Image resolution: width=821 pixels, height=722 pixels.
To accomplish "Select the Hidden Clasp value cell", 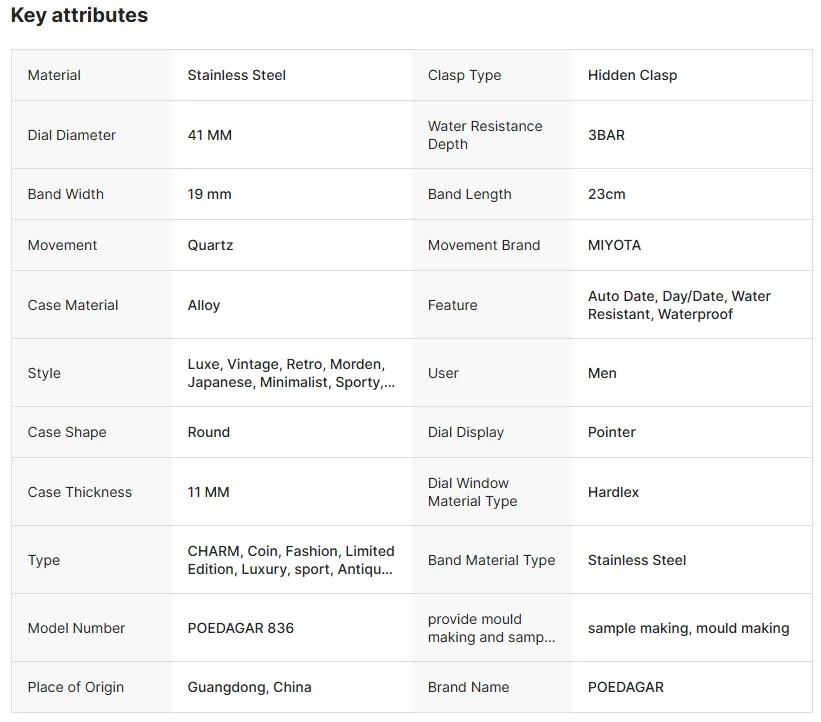I will pos(632,75).
